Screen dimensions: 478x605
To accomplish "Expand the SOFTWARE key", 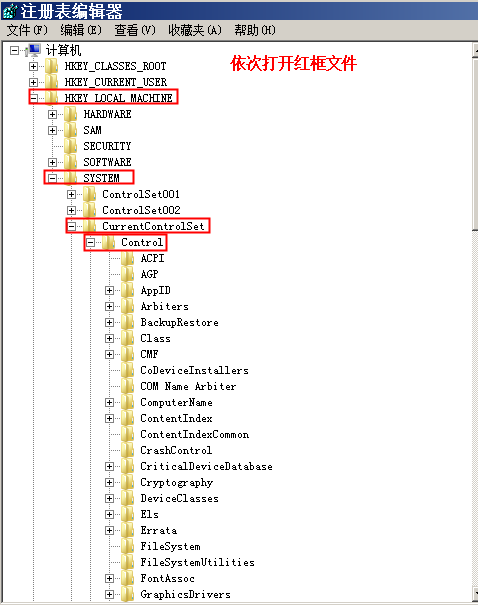I will pos(52,162).
